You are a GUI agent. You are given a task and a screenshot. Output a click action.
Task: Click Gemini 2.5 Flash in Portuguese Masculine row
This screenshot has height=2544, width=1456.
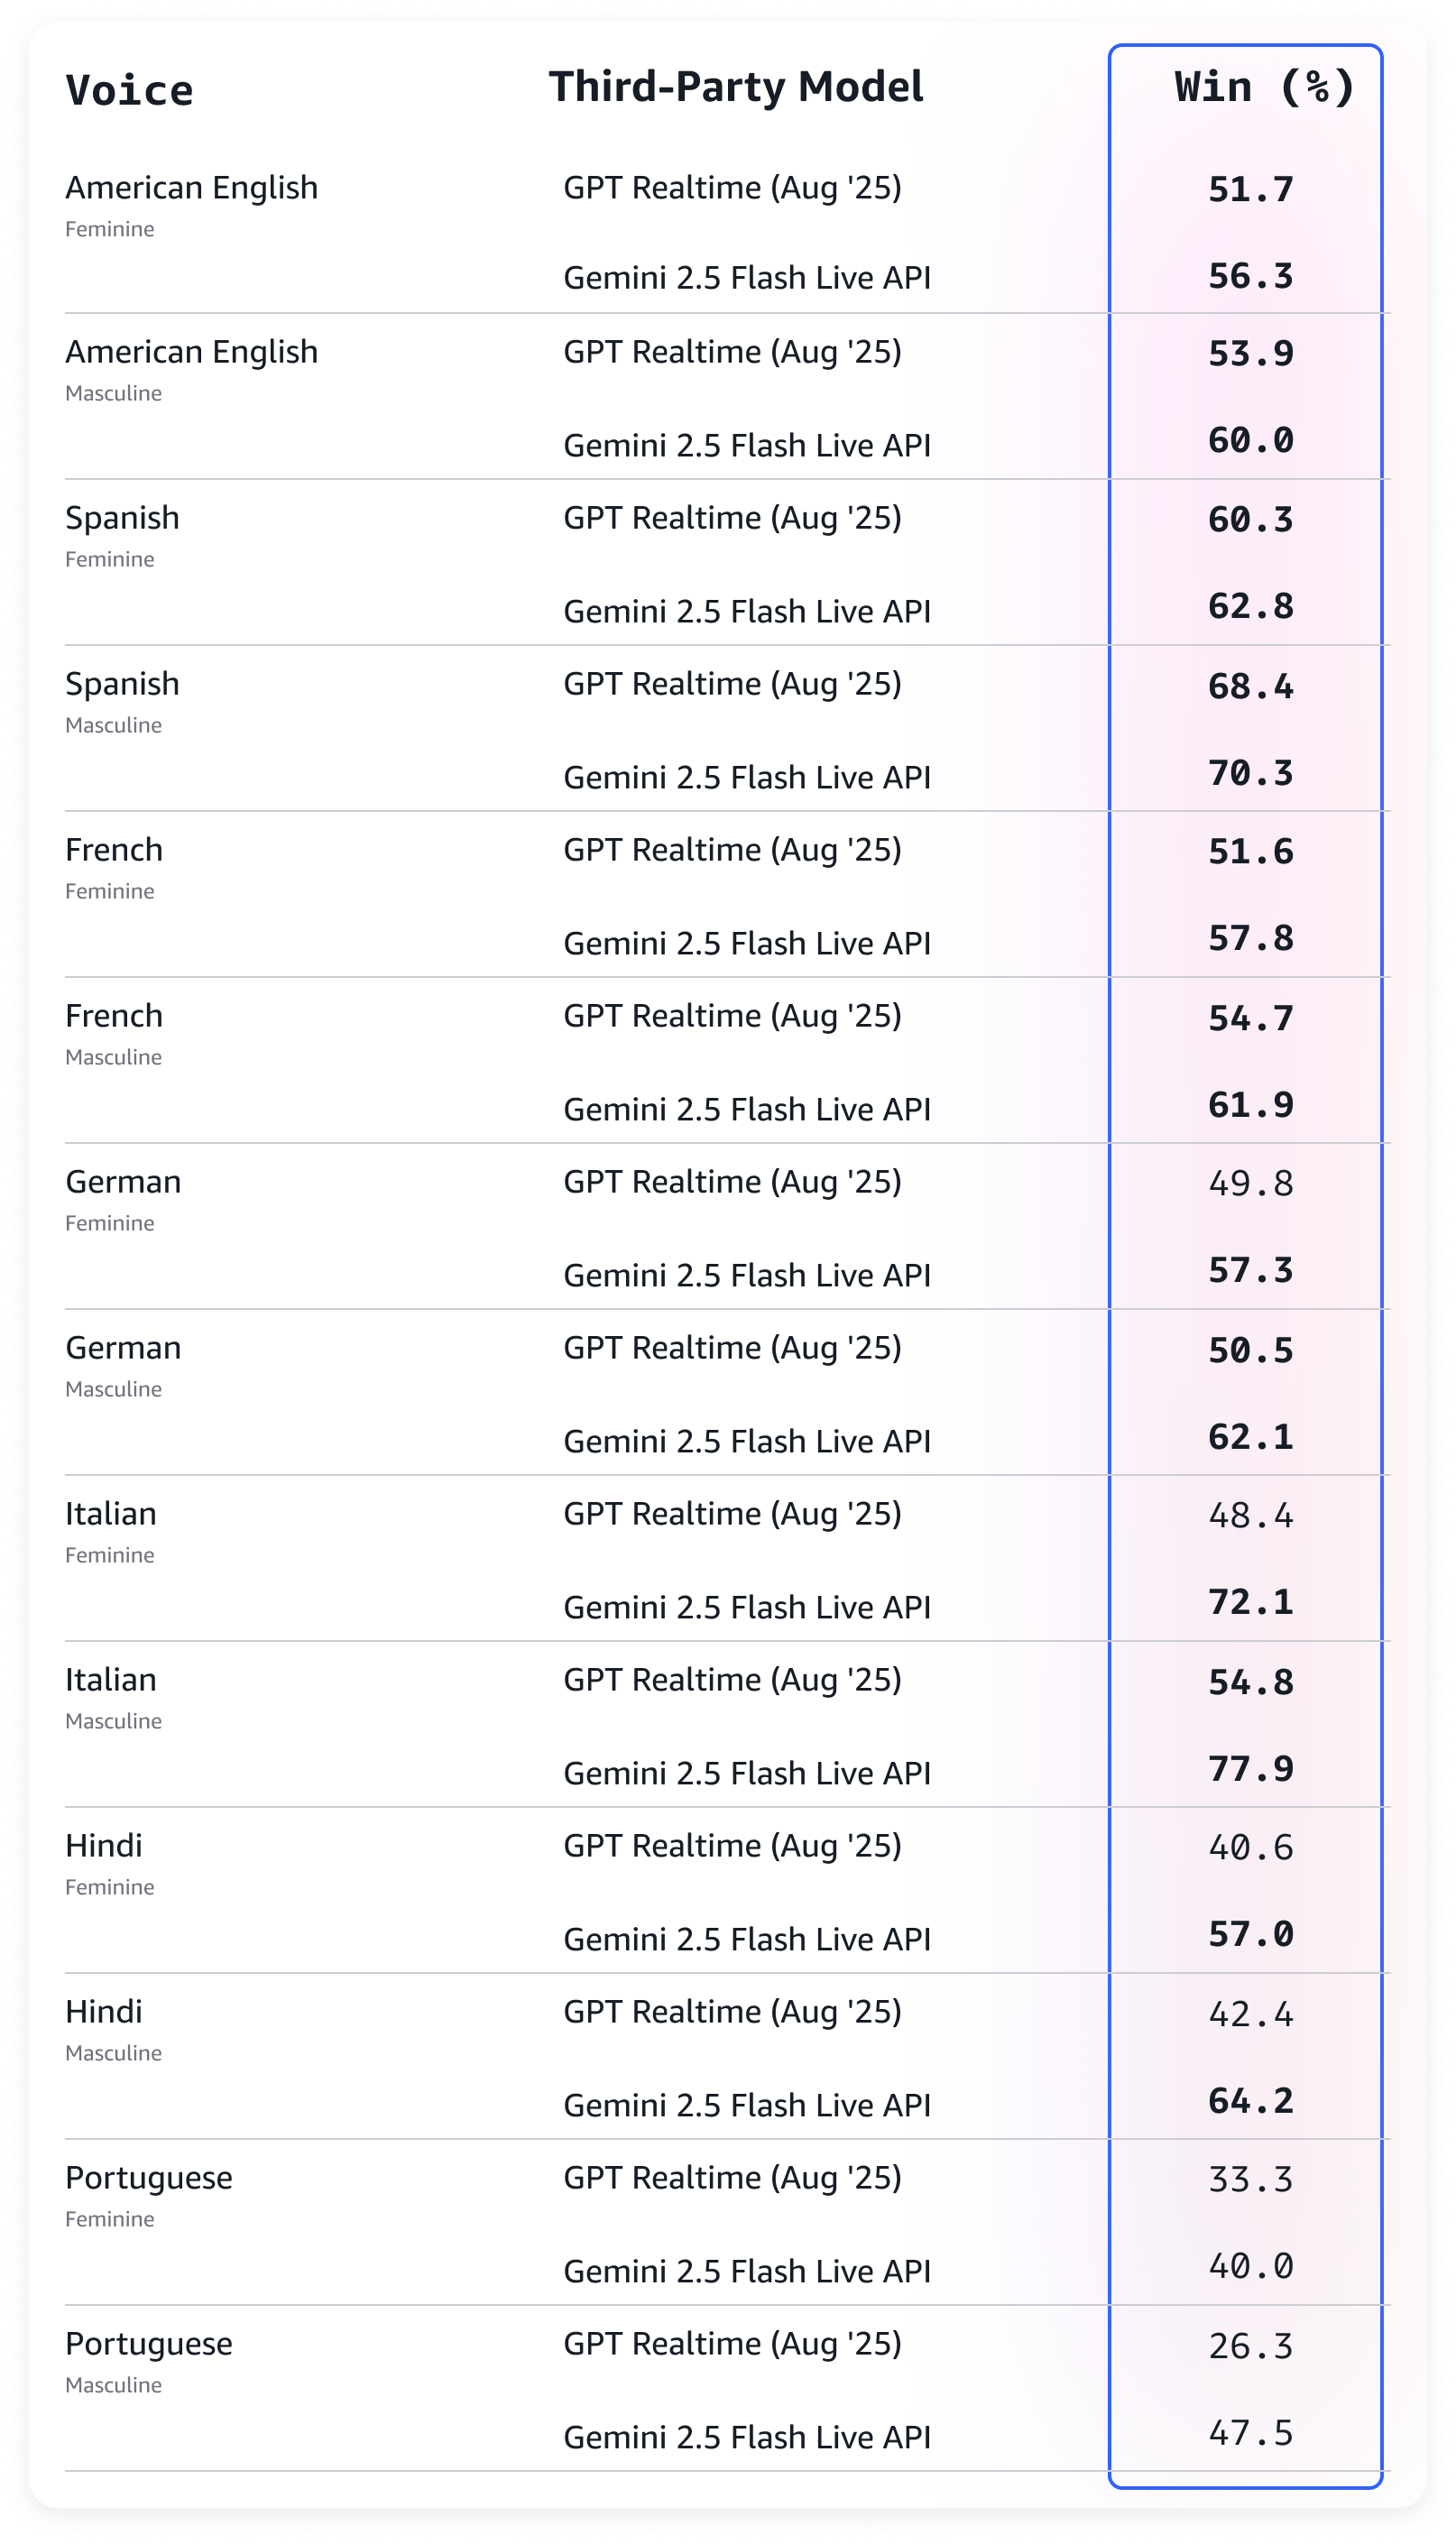(x=746, y=2438)
